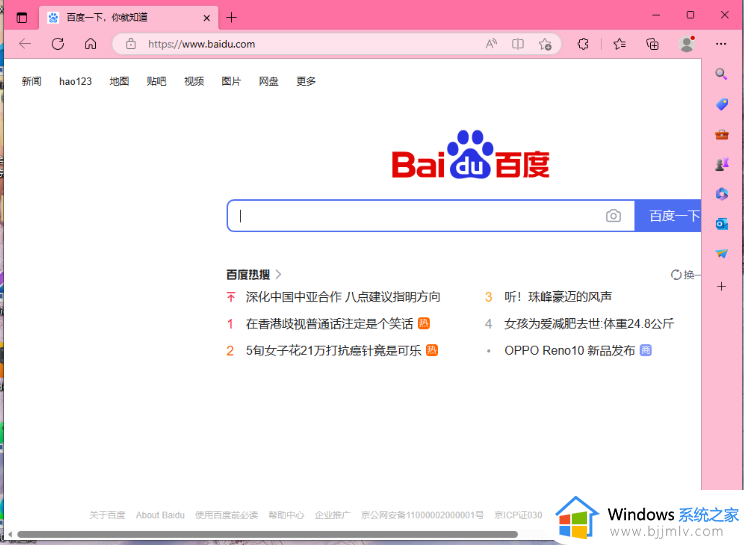Viewport: 744px width, 545px height.
Task: Search by image using camera icon
Action: coord(613,216)
